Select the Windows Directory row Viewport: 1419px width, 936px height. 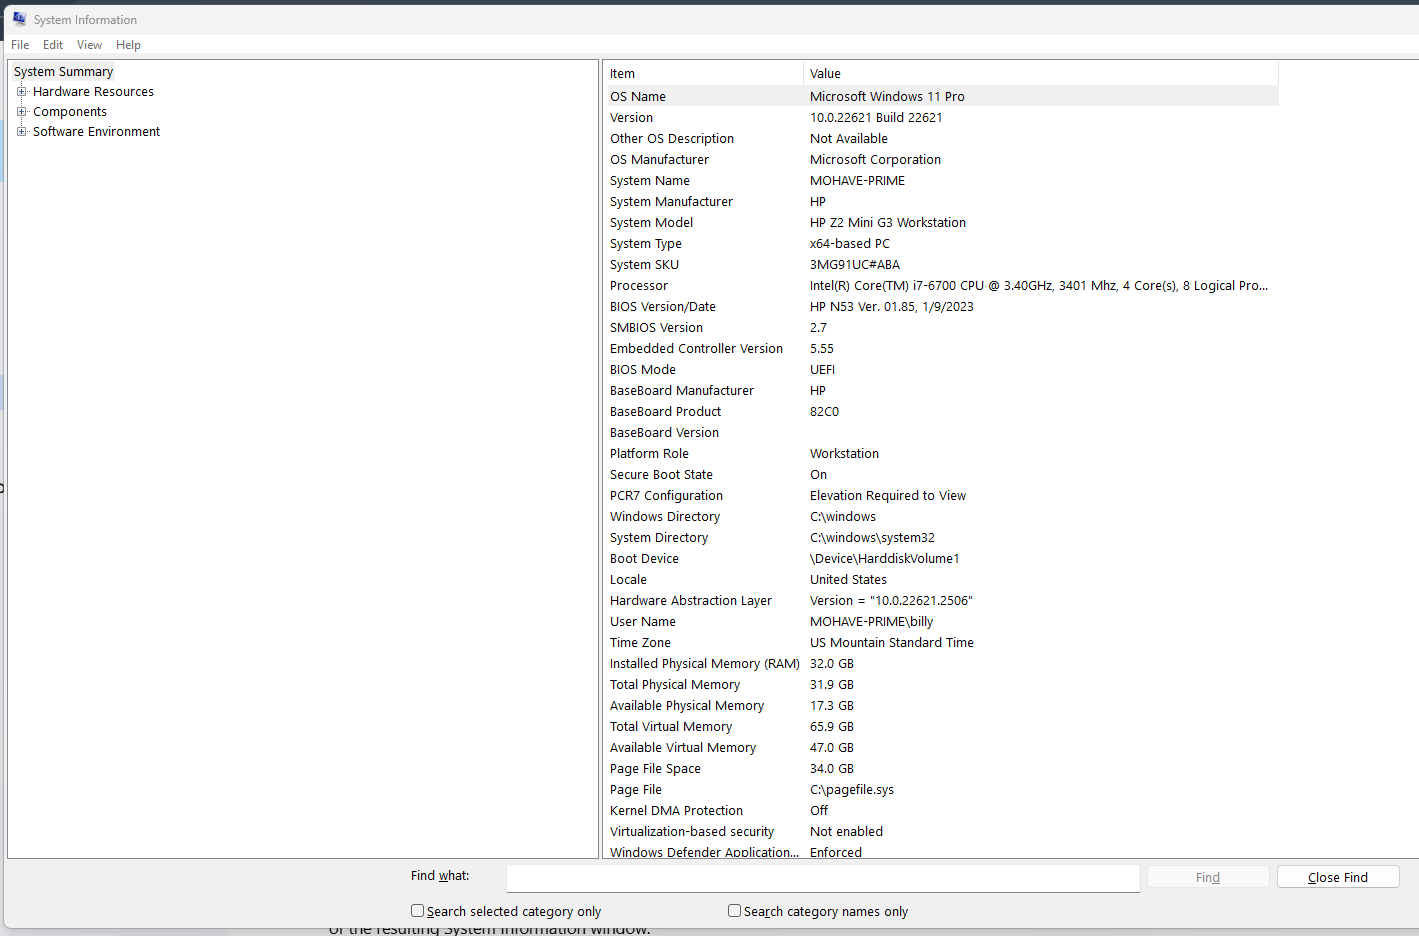[x=941, y=517]
